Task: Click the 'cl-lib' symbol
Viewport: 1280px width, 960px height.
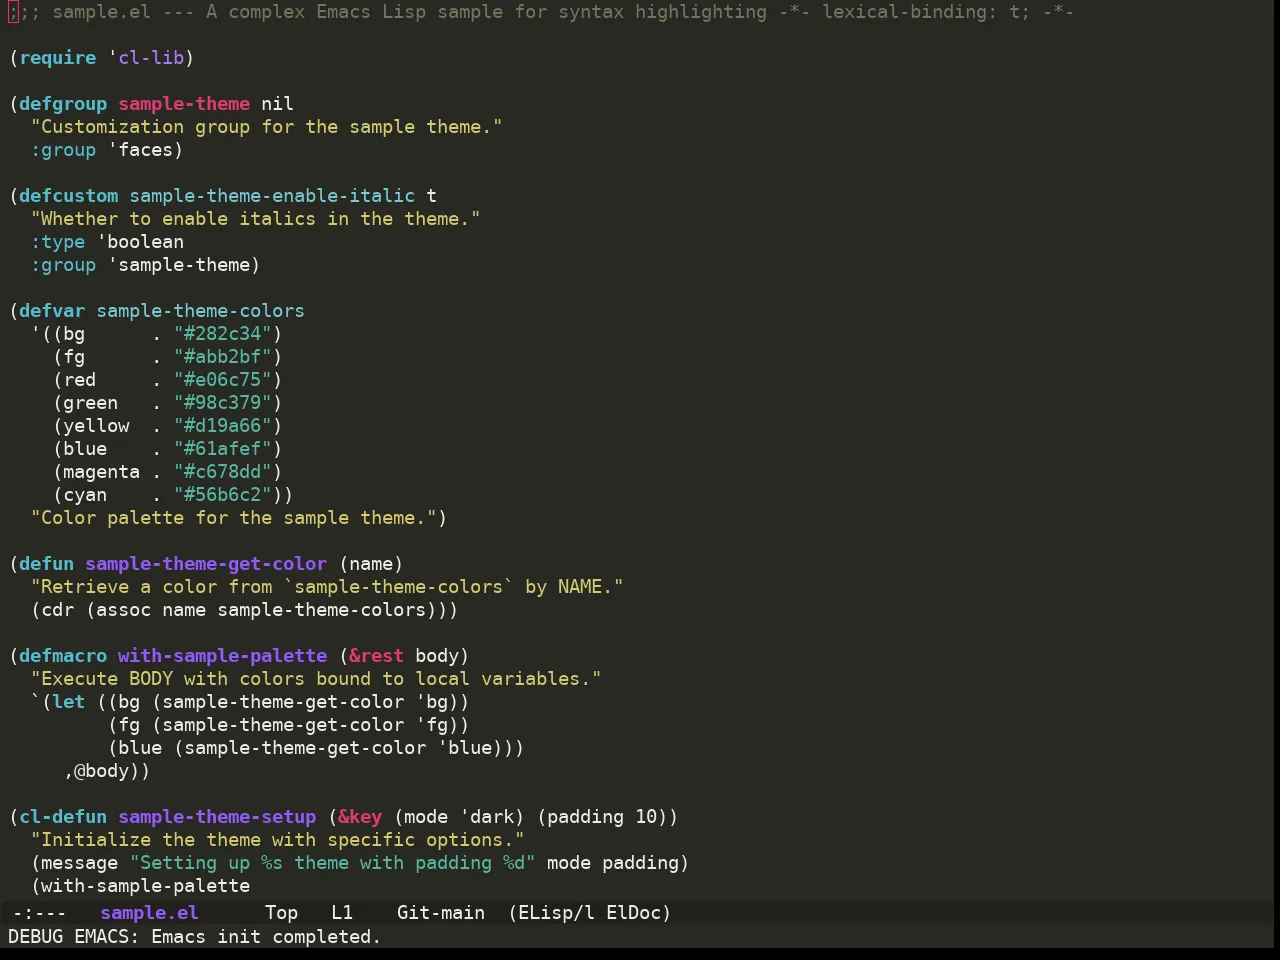Action: click(x=151, y=58)
